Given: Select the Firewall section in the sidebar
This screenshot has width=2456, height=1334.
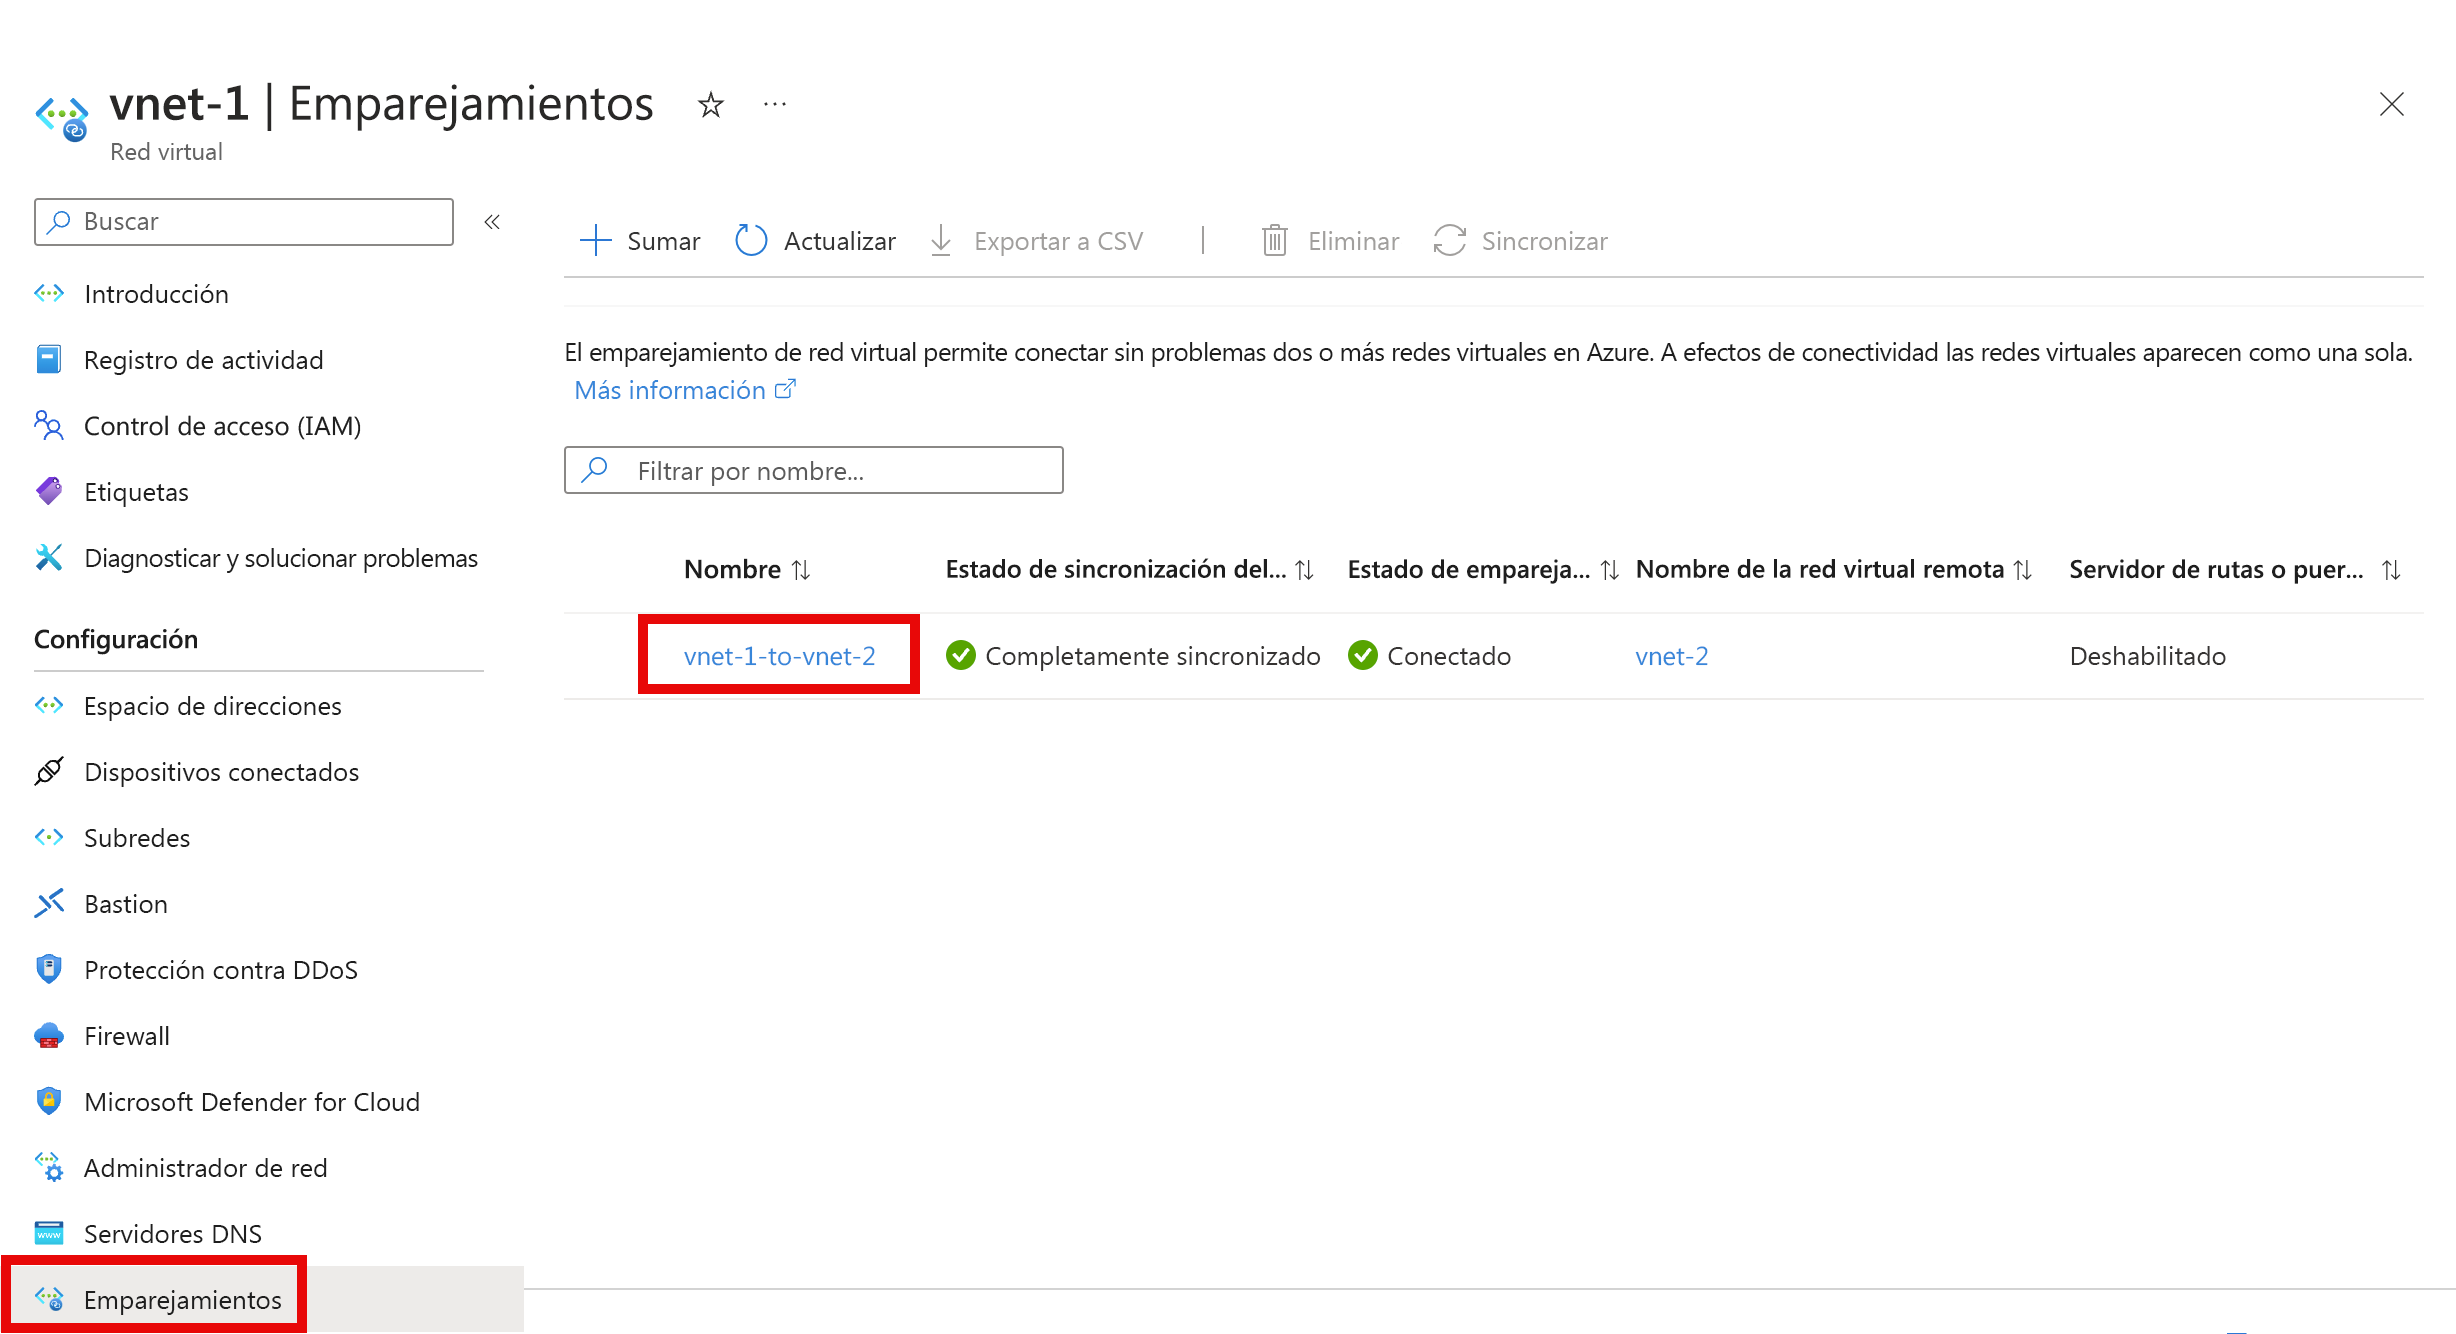Looking at the screenshot, I should (x=126, y=1036).
